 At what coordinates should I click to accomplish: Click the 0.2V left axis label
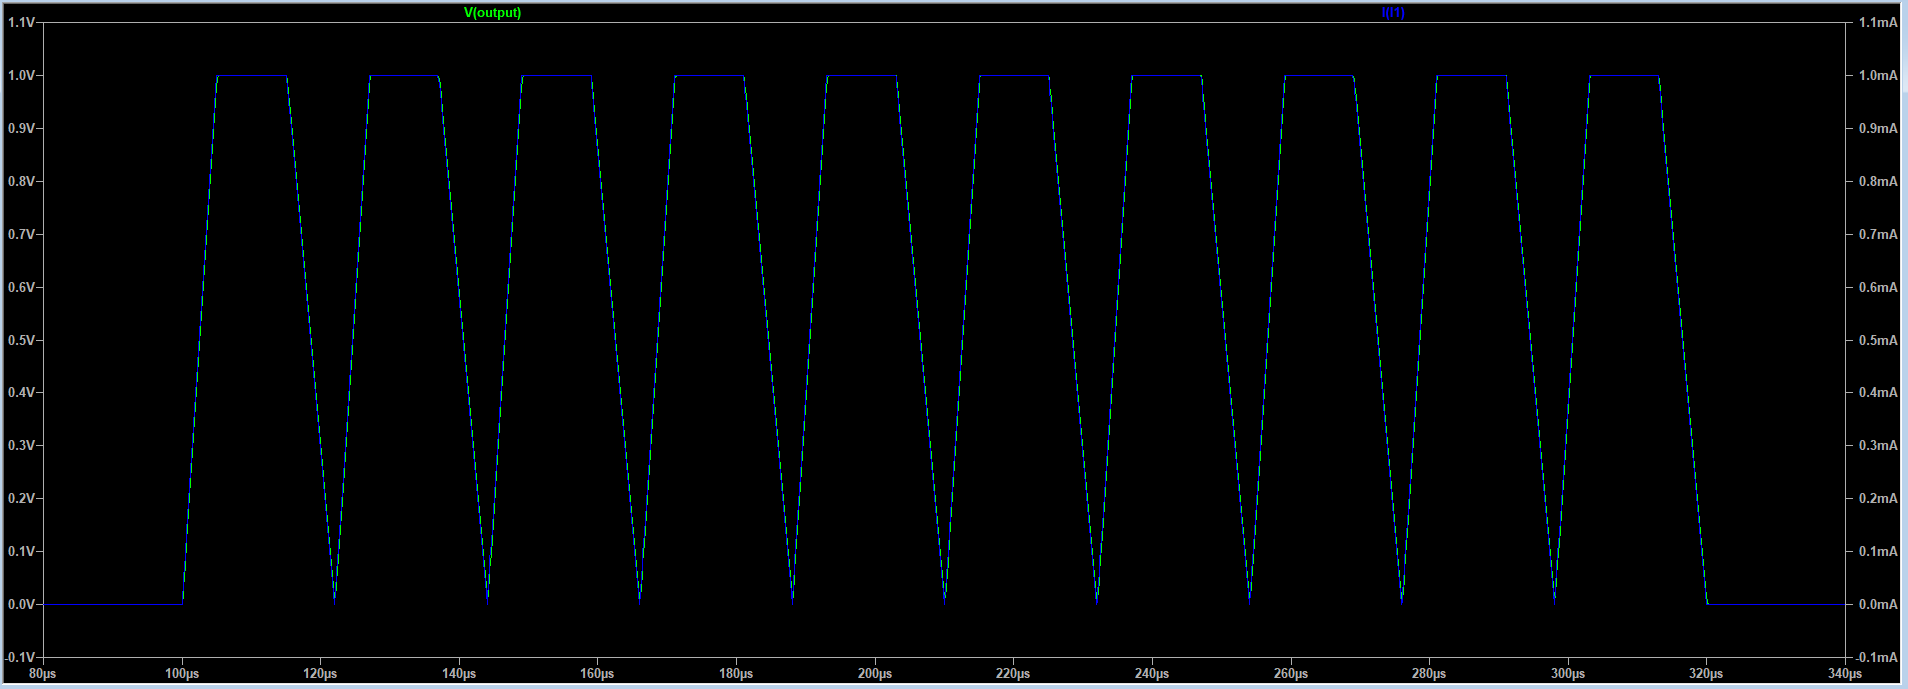click(x=21, y=499)
